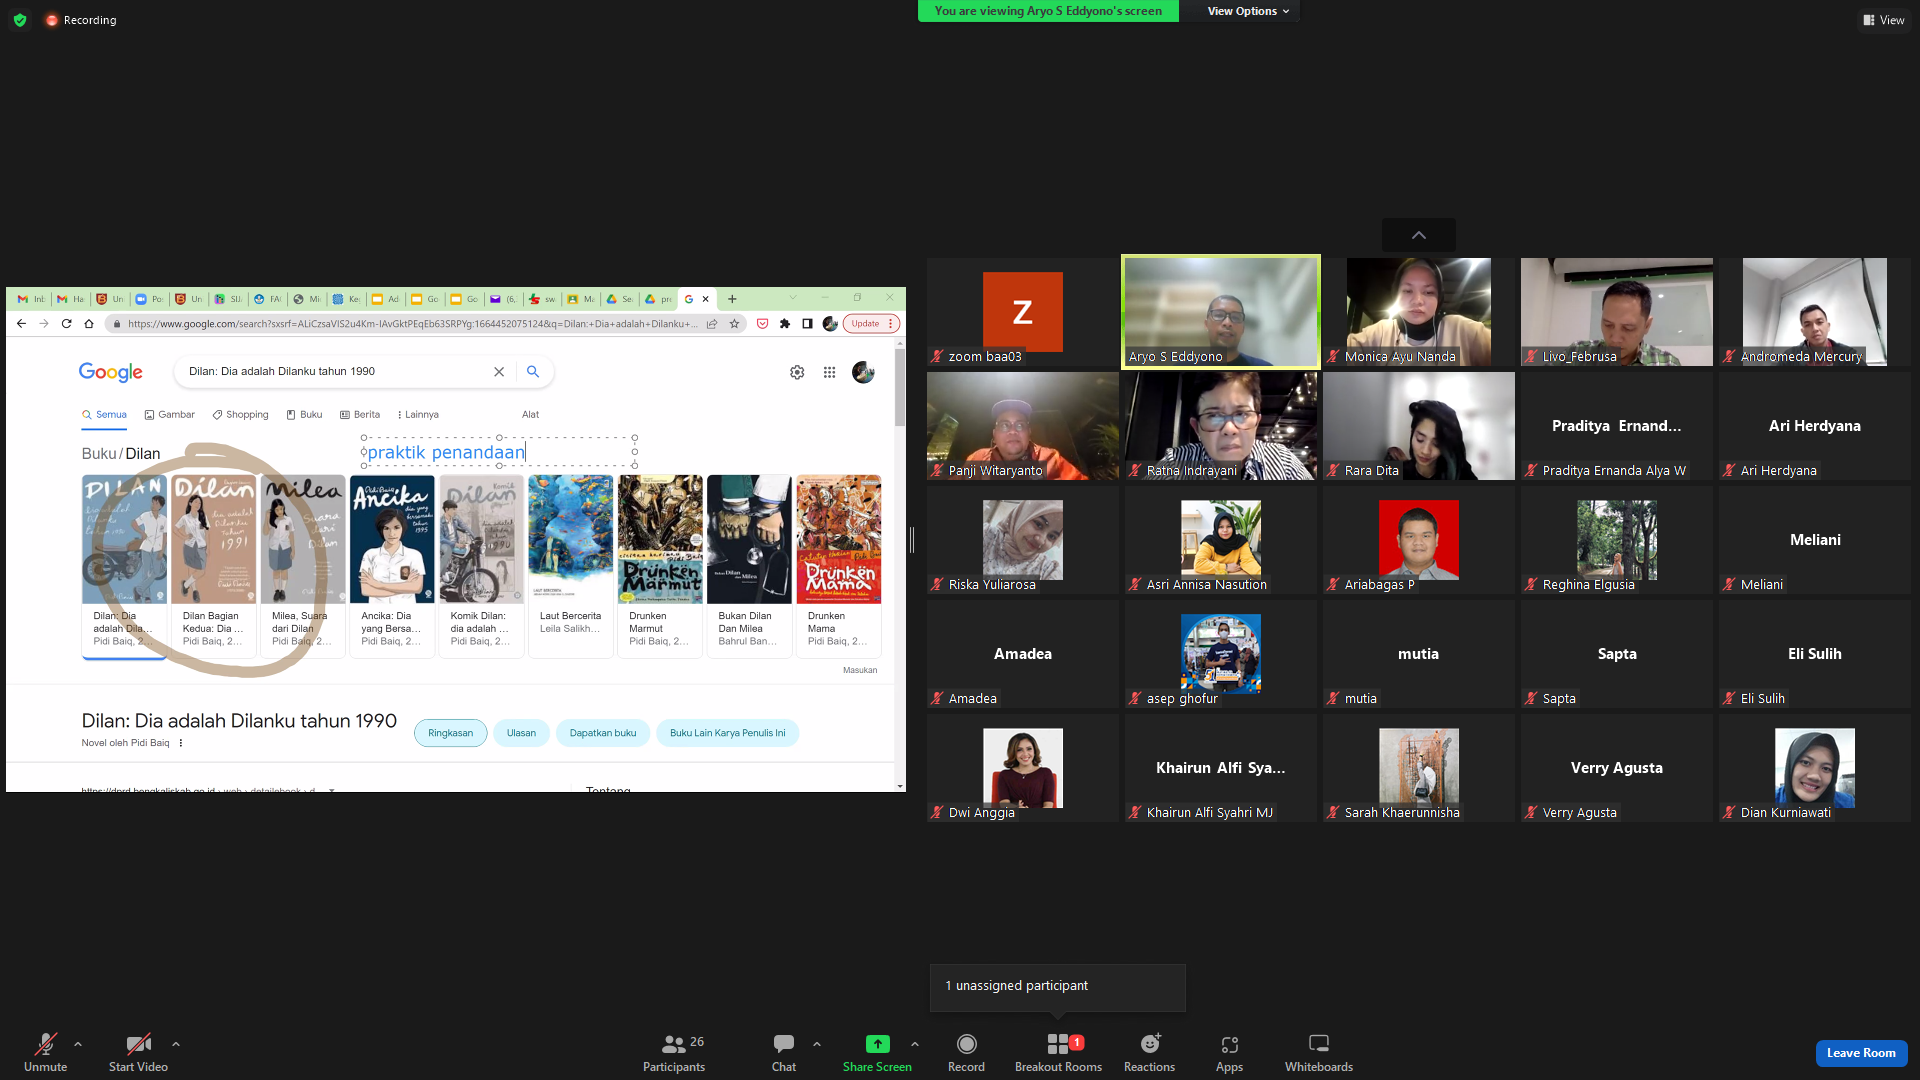Click the Share Screen icon

(x=877, y=1044)
